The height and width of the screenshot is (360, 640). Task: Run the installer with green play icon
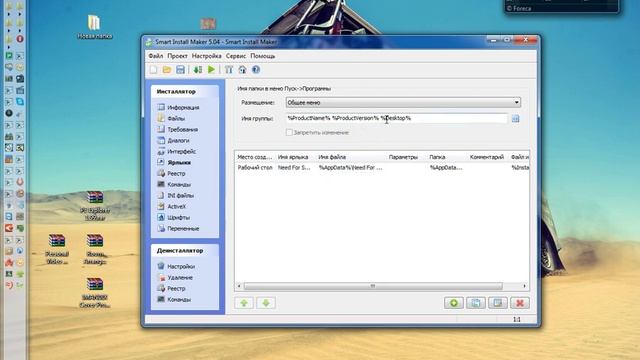(x=211, y=70)
